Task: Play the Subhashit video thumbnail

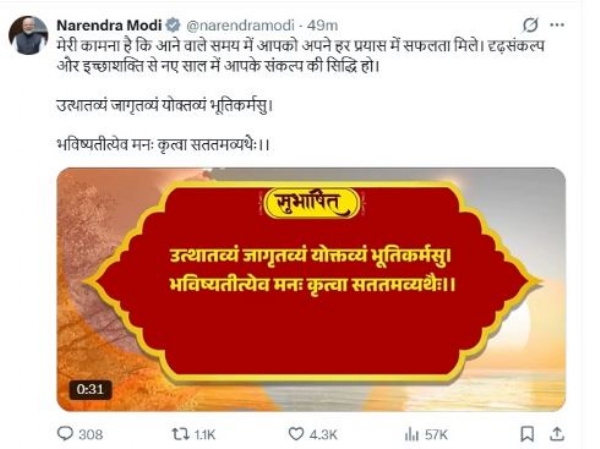Action: pos(311,289)
